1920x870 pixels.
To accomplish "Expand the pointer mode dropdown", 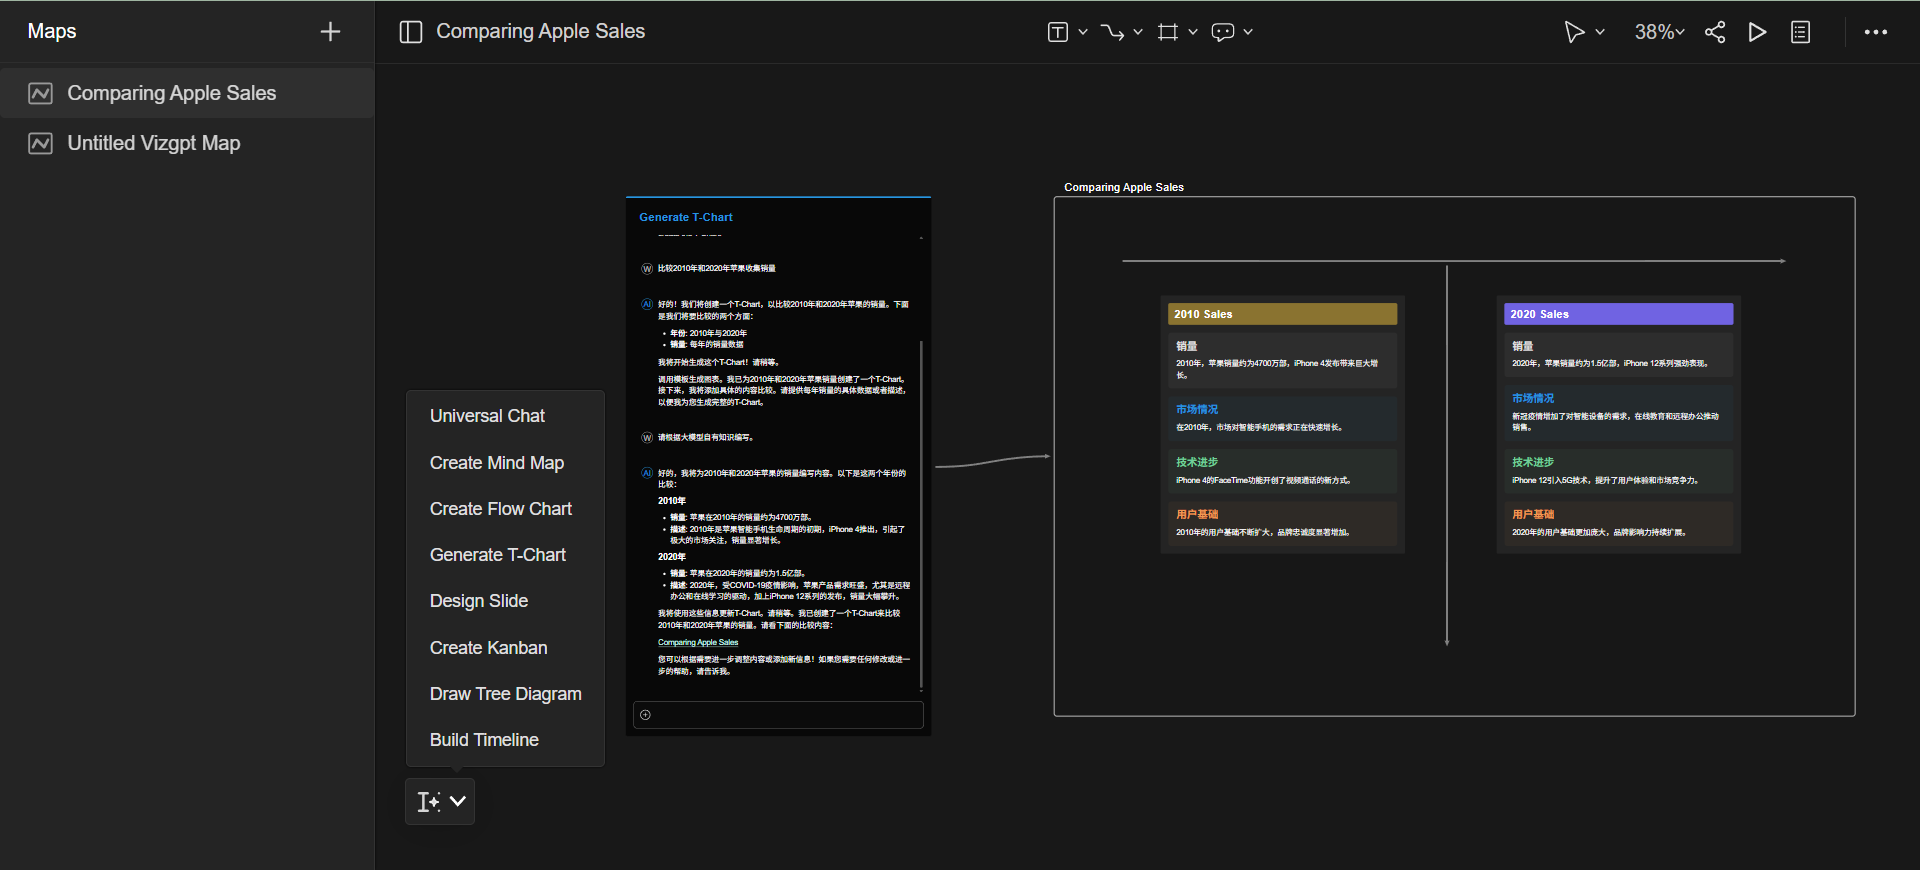I will click(x=1600, y=32).
